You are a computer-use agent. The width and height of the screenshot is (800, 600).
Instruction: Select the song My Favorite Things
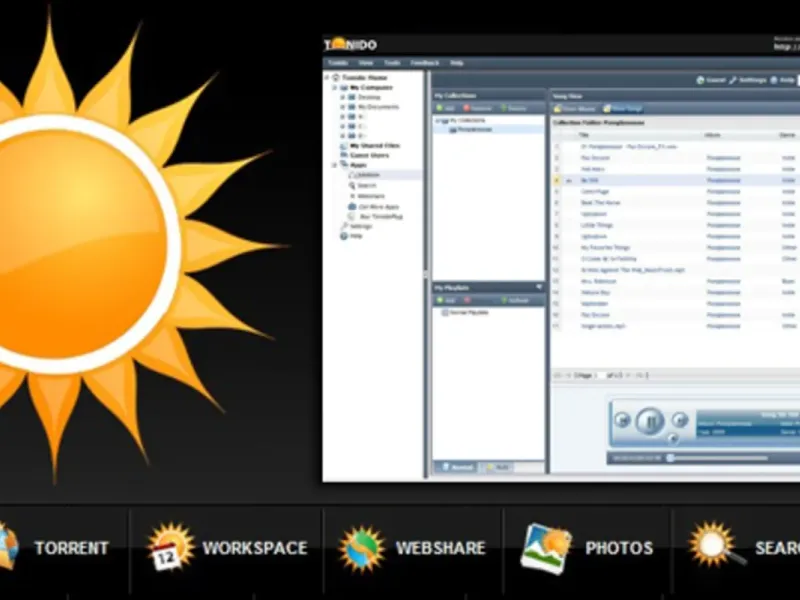(606, 247)
